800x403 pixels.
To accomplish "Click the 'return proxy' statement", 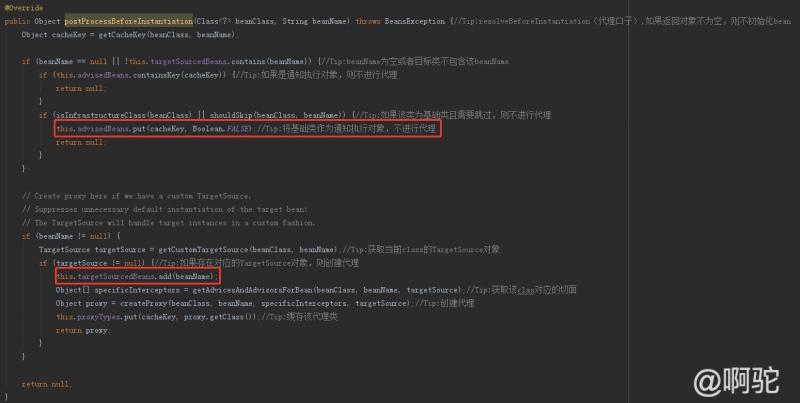I will click(82, 330).
